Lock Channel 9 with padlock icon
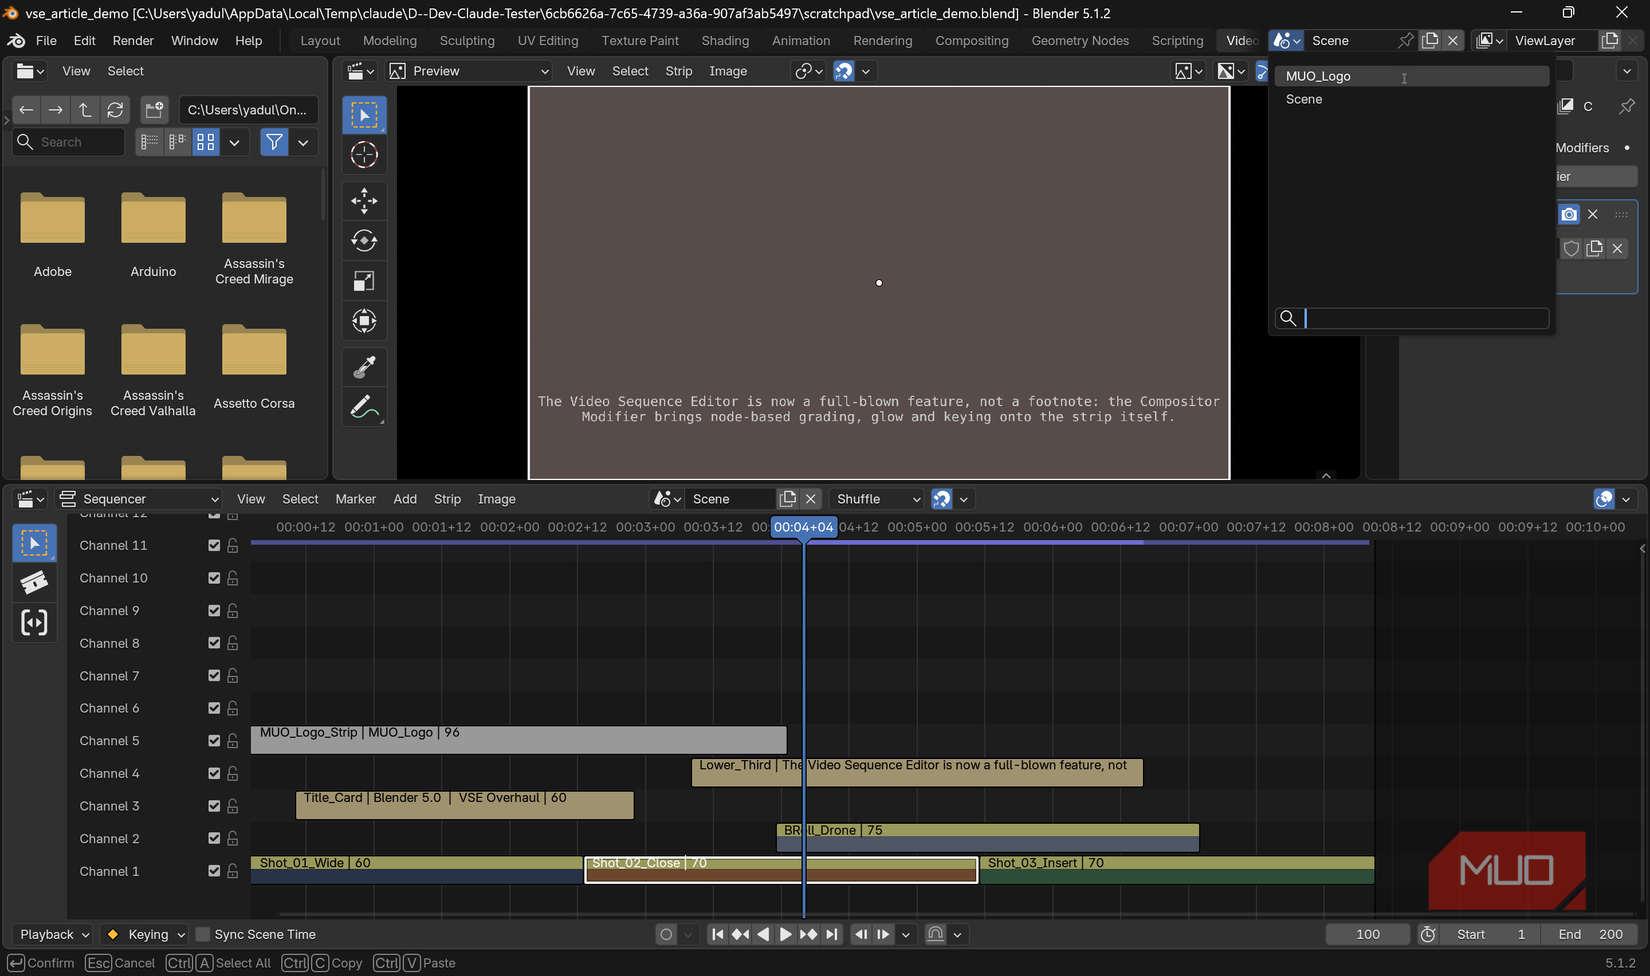 tap(232, 611)
